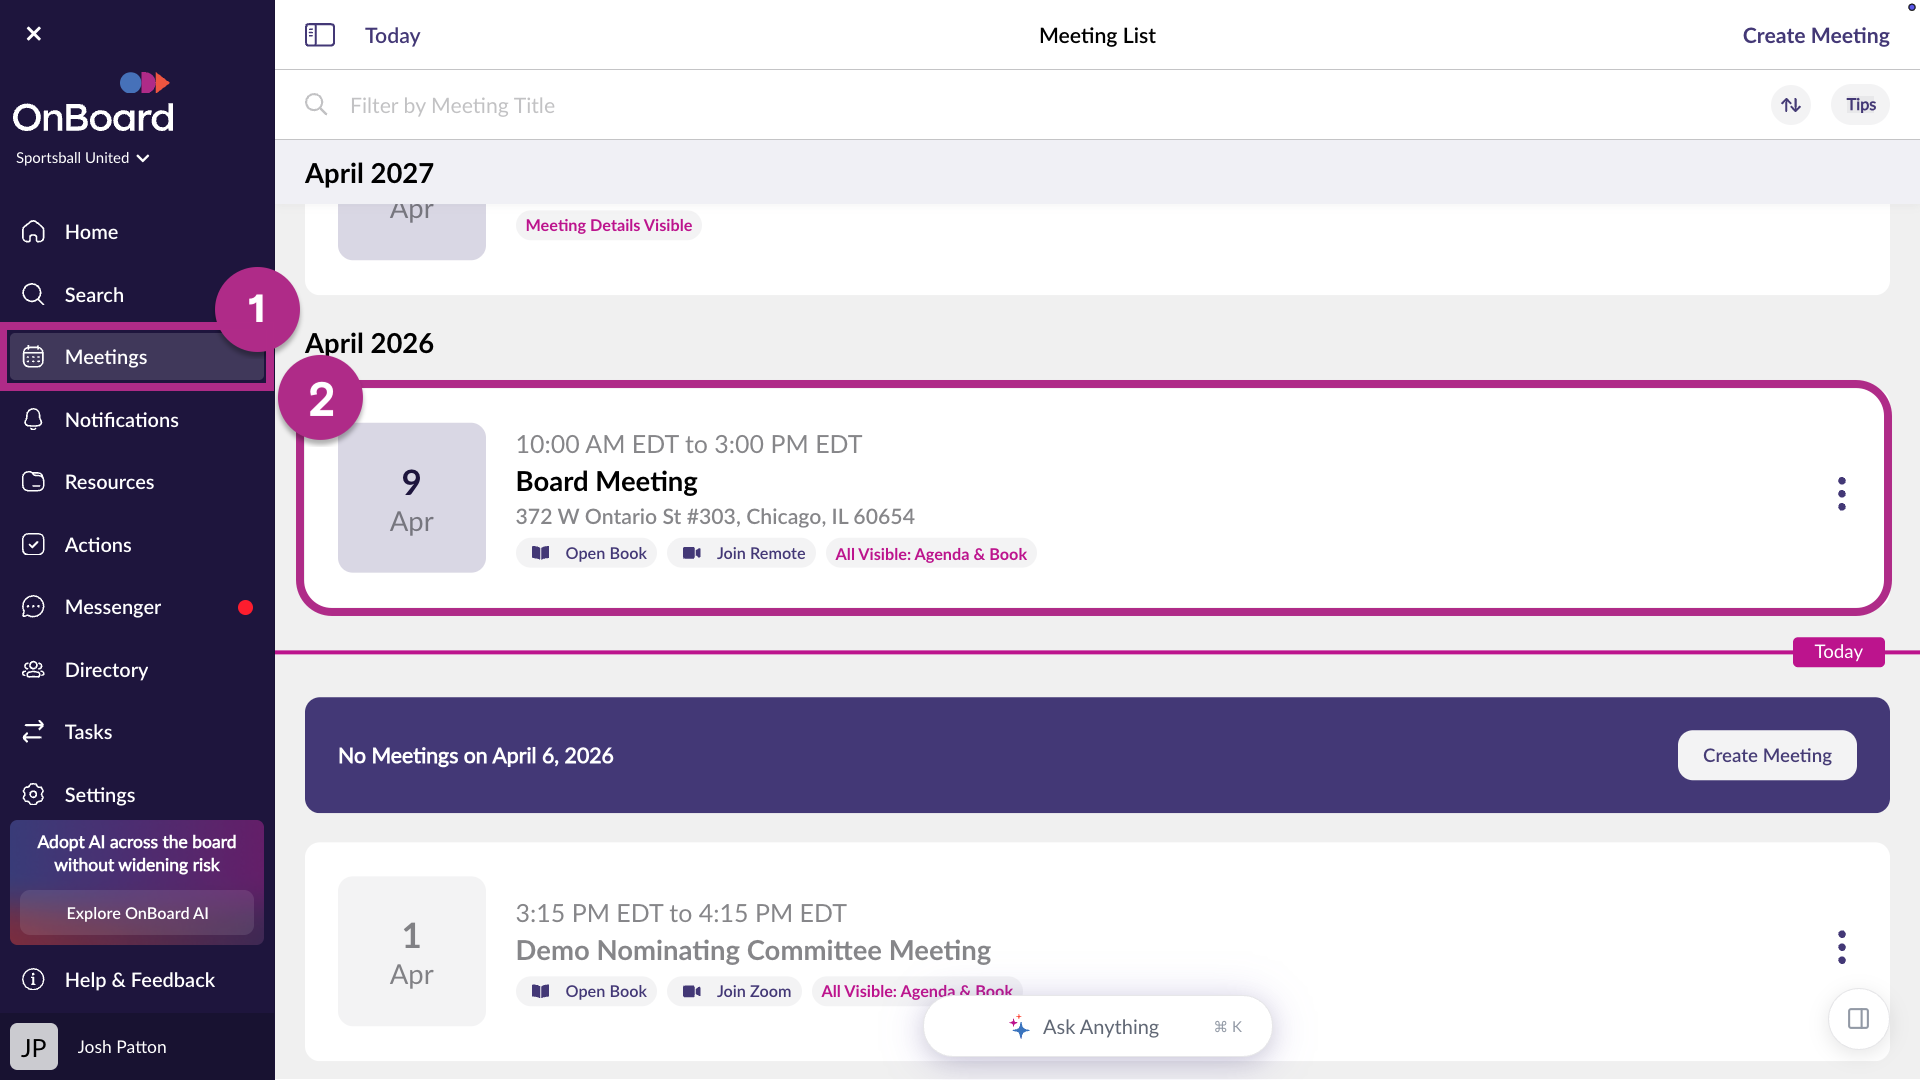
Task: Click Create Meeting link at top right
Action: [1815, 36]
